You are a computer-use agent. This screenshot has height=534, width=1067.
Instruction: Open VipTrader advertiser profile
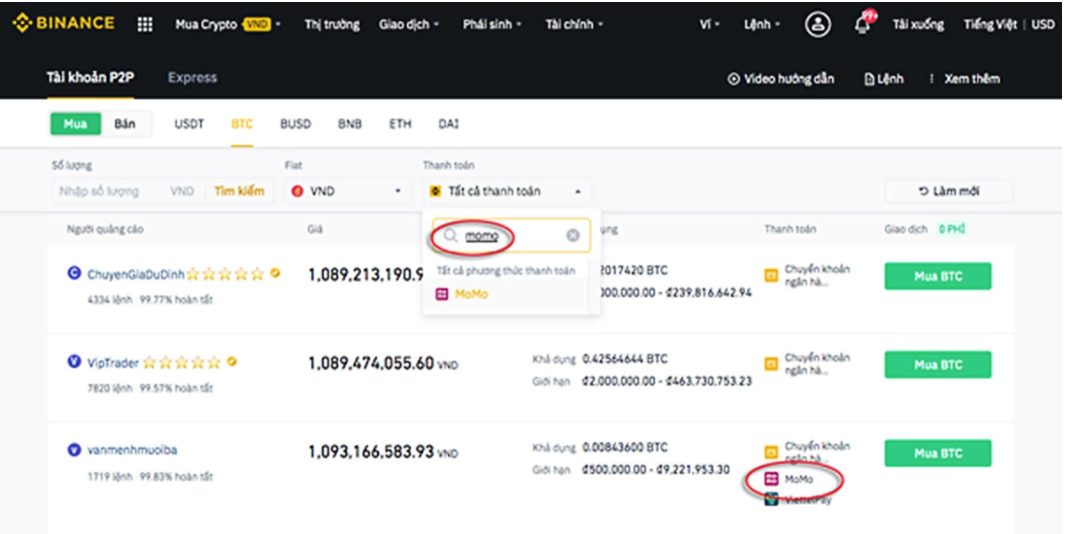tap(113, 363)
